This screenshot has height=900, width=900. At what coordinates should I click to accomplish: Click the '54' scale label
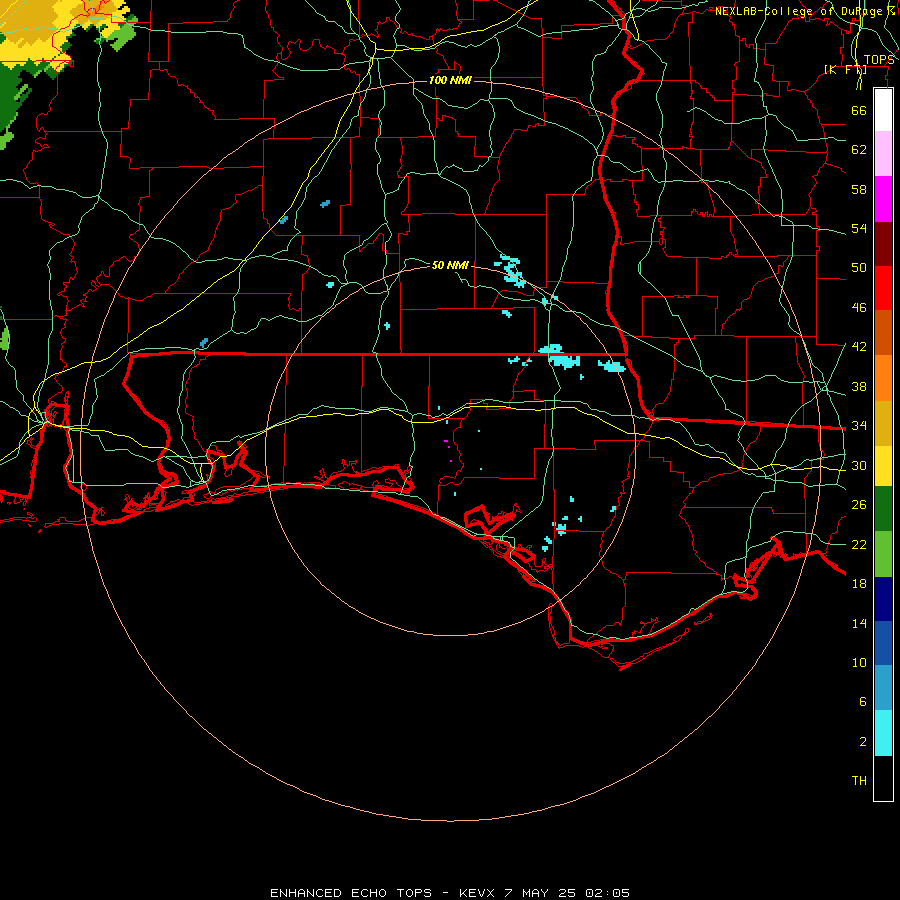click(x=859, y=228)
